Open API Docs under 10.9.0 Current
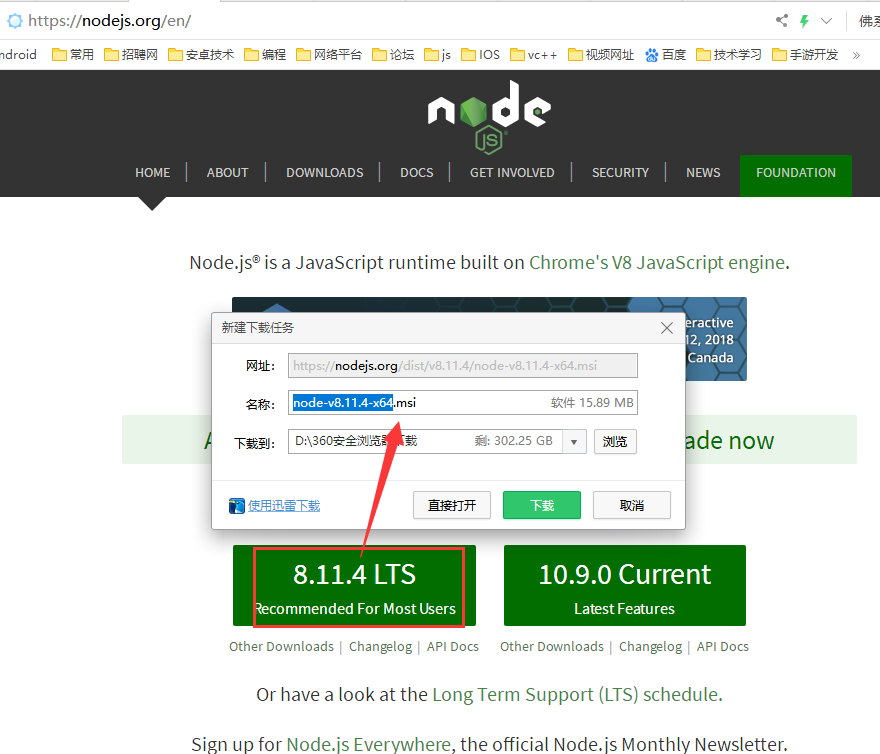This screenshot has height=754, width=880. click(x=723, y=647)
